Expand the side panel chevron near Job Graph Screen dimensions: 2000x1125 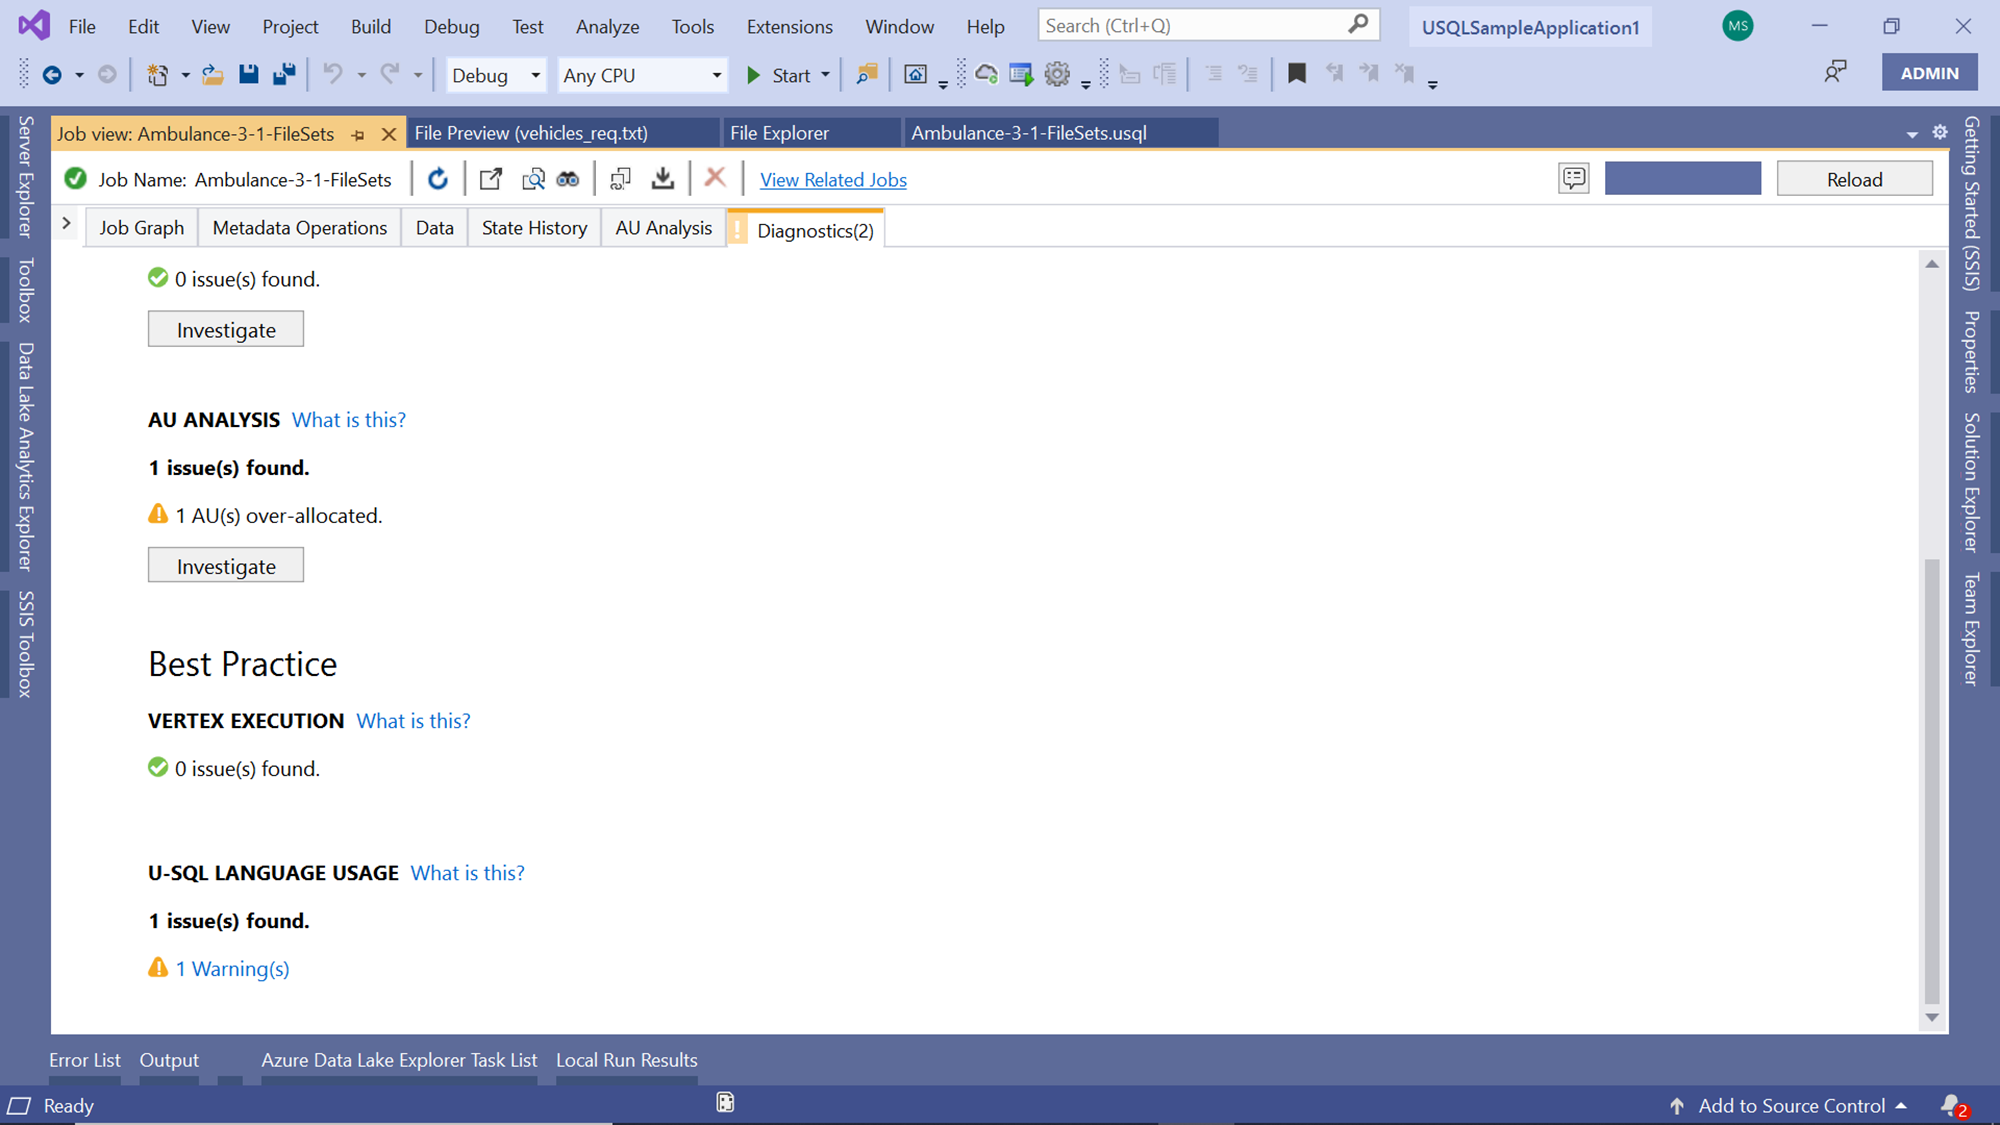66,224
